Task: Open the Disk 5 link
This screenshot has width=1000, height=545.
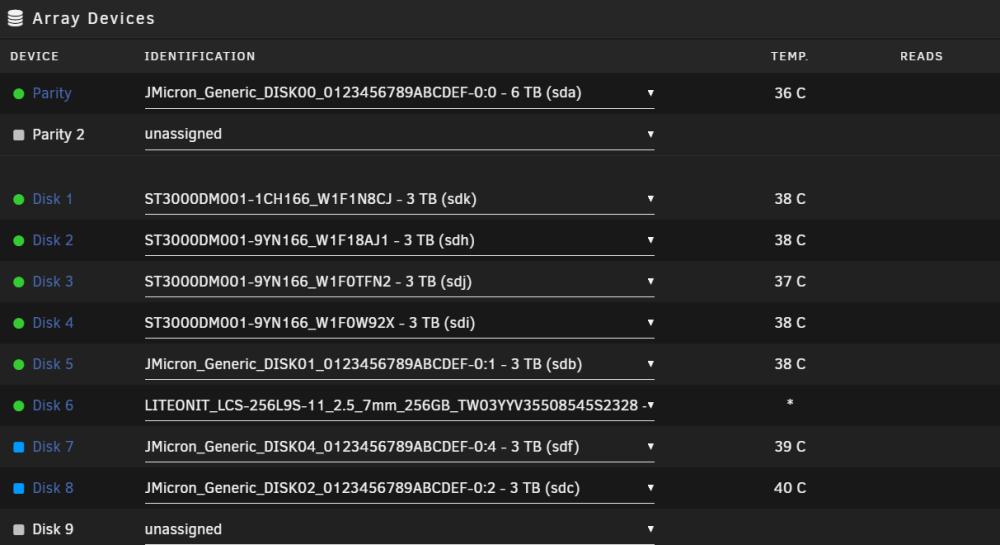Action: (53, 364)
